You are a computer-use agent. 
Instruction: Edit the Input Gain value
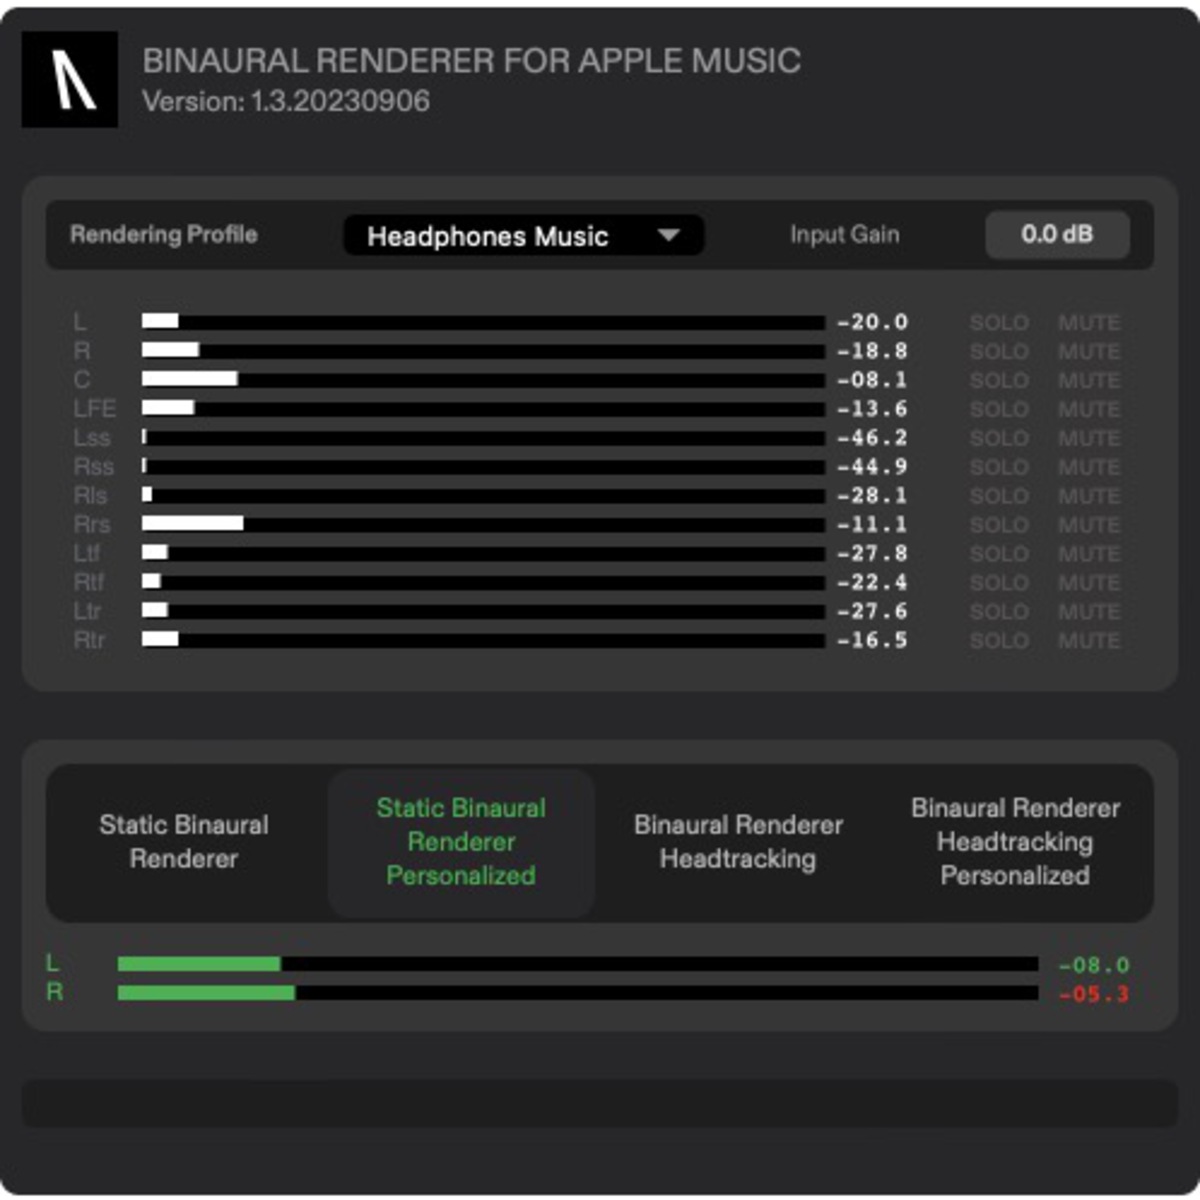click(1056, 235)
